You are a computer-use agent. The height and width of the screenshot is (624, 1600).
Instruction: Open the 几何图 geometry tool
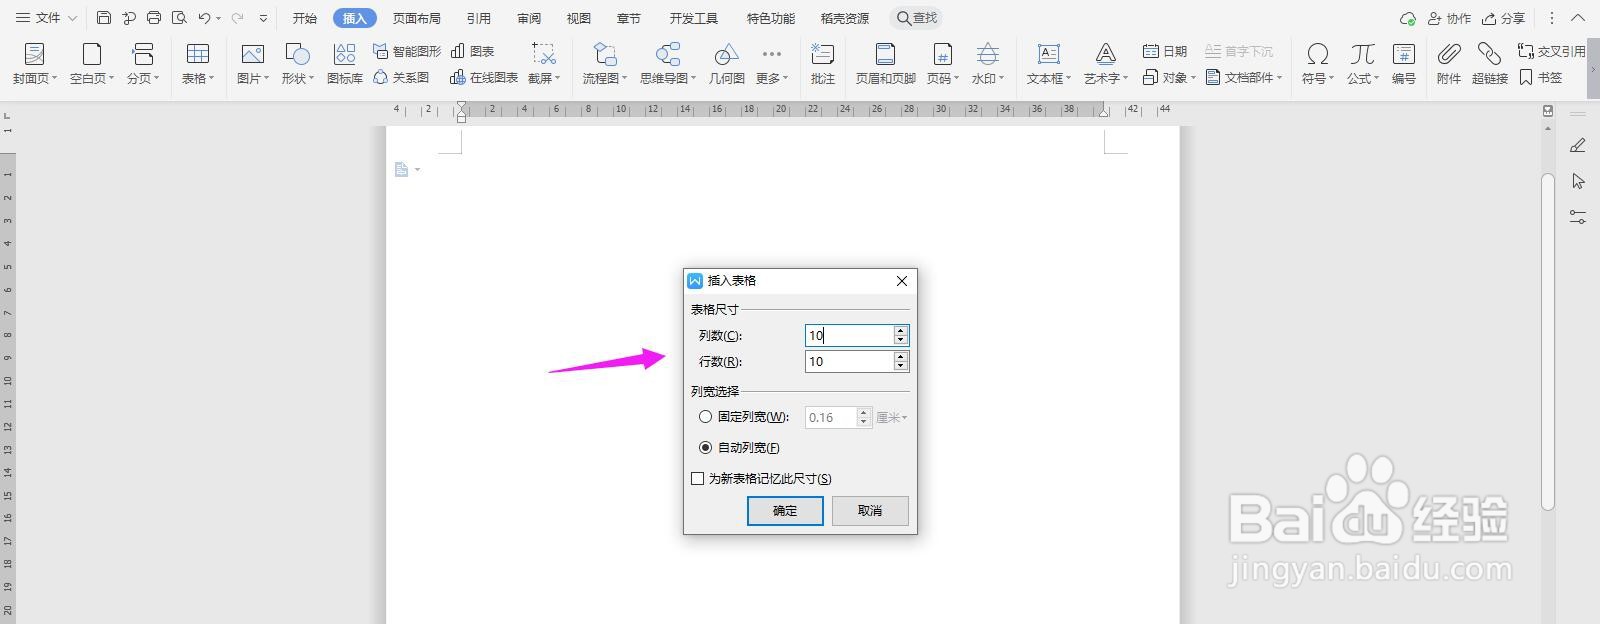coord(727,63)
